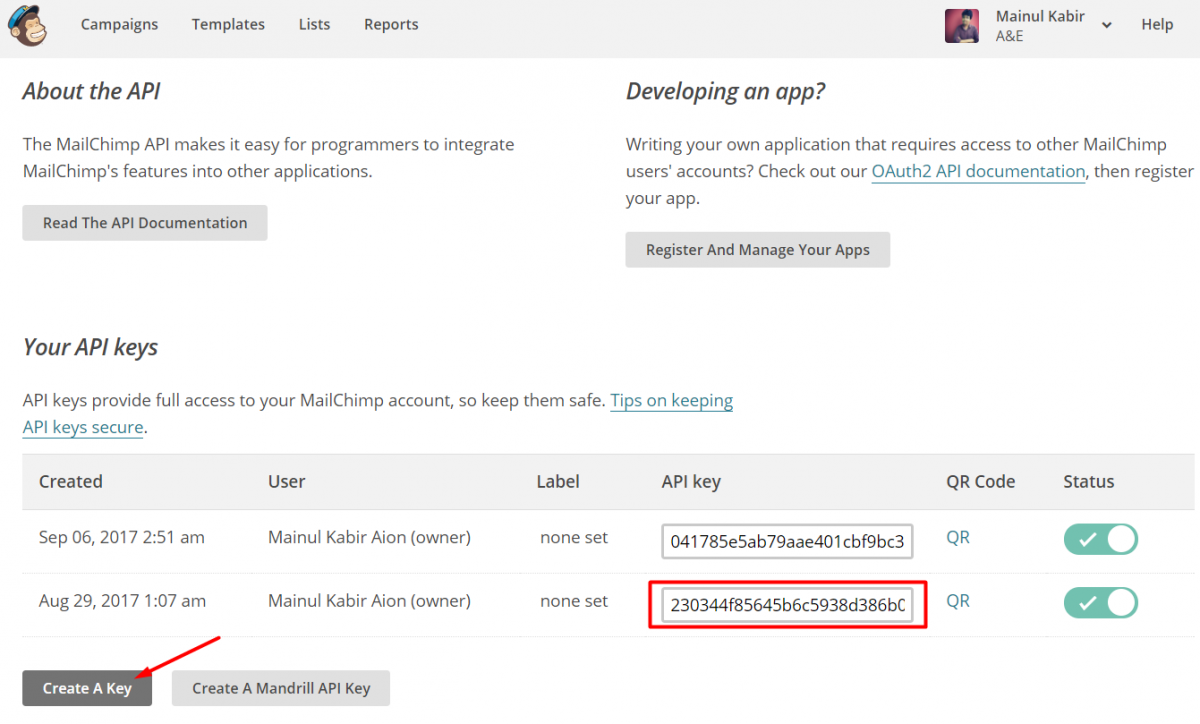
Task: Select the Freddie head icon in the top bar
Action: 27,25
